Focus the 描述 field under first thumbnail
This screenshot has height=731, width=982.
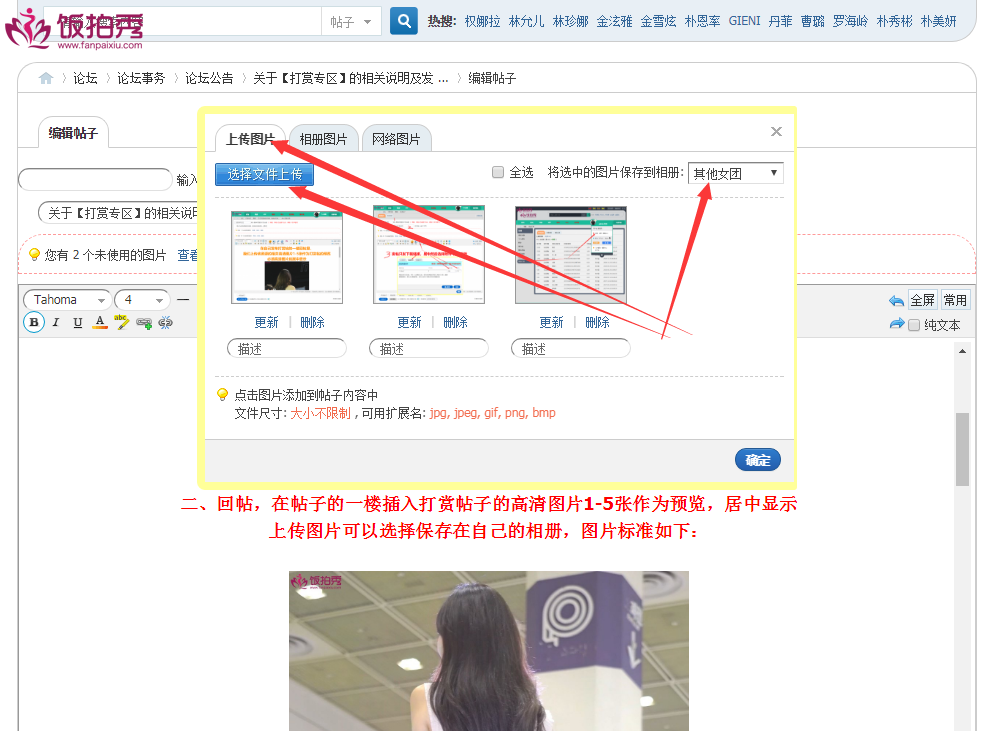coord(287,348)
